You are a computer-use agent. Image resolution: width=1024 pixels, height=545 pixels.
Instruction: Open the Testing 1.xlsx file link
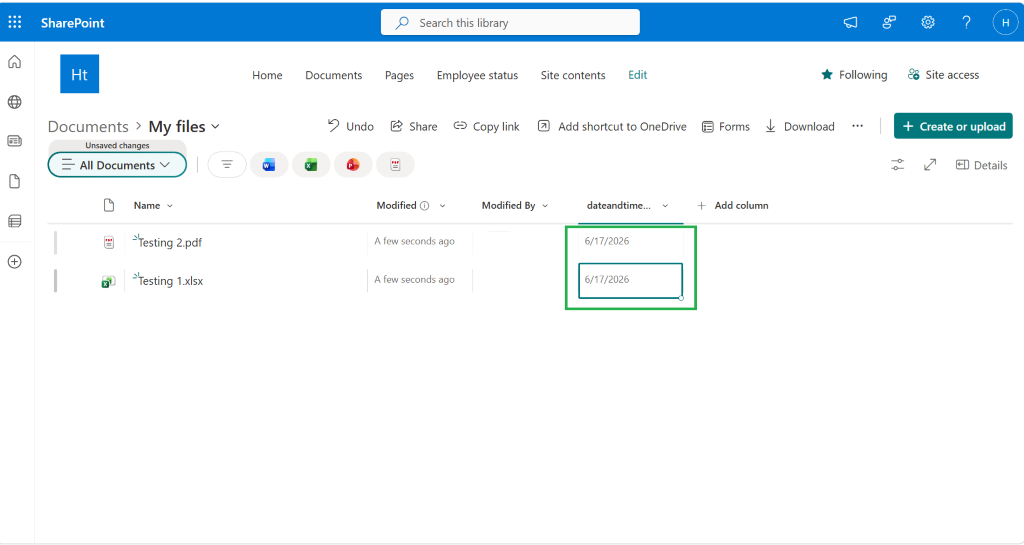(x=170, y=281)
